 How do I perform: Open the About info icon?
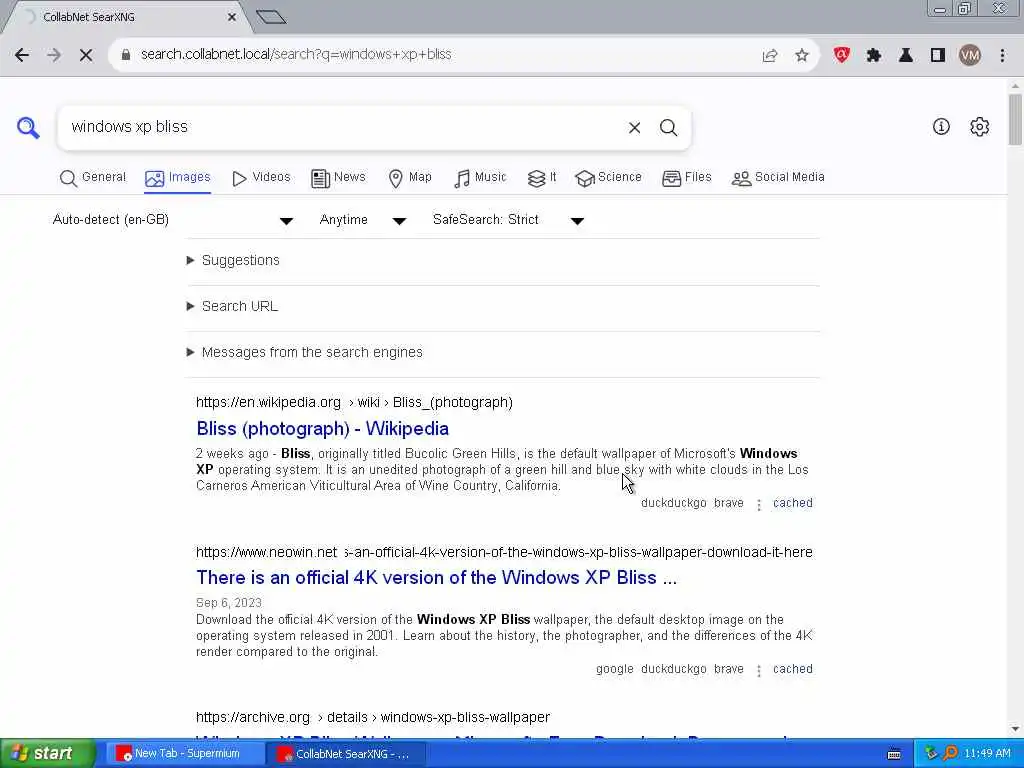[x=941, y=127]
